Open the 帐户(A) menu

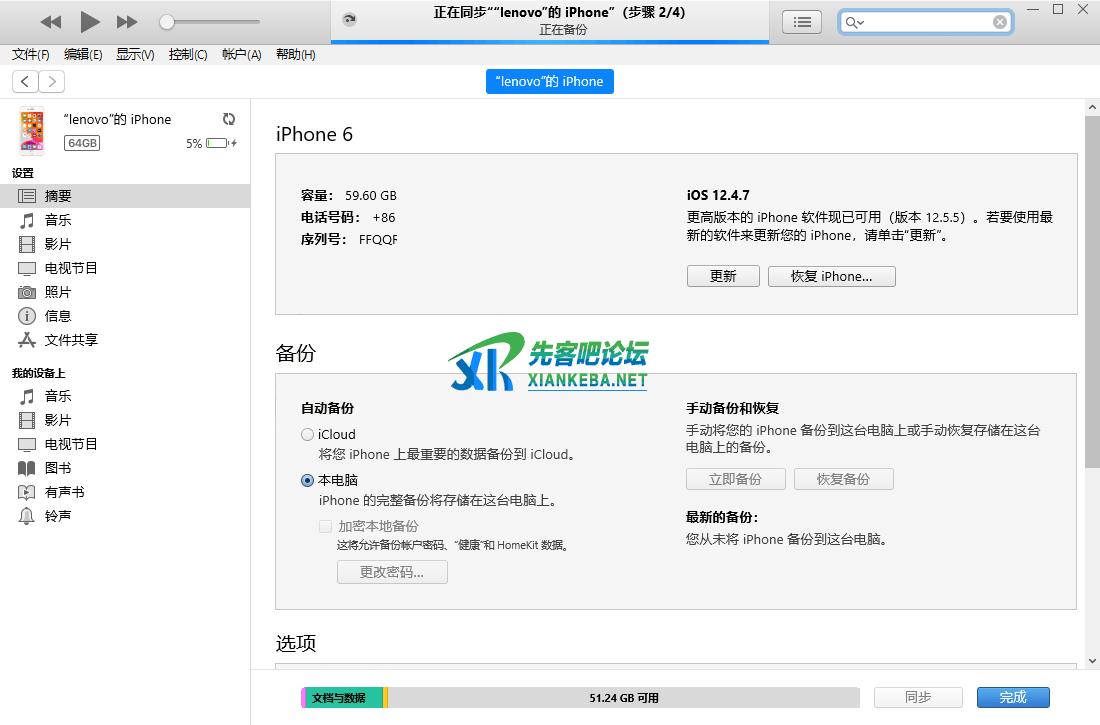pos(241,55)
